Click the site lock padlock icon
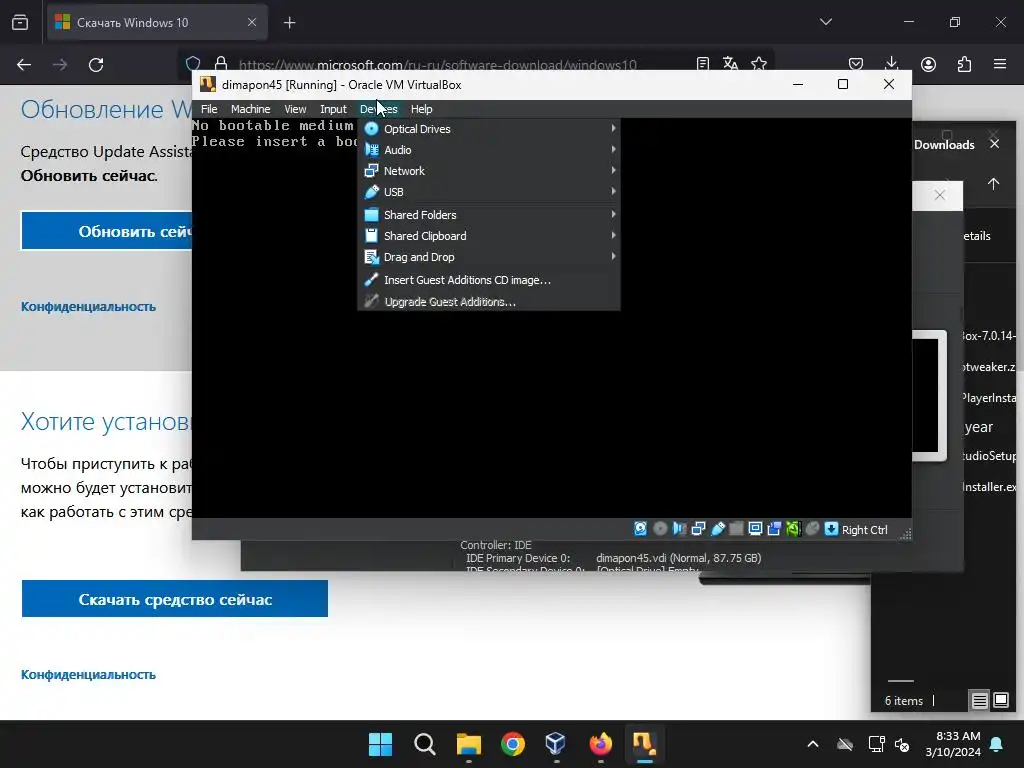 pos(221,63)
